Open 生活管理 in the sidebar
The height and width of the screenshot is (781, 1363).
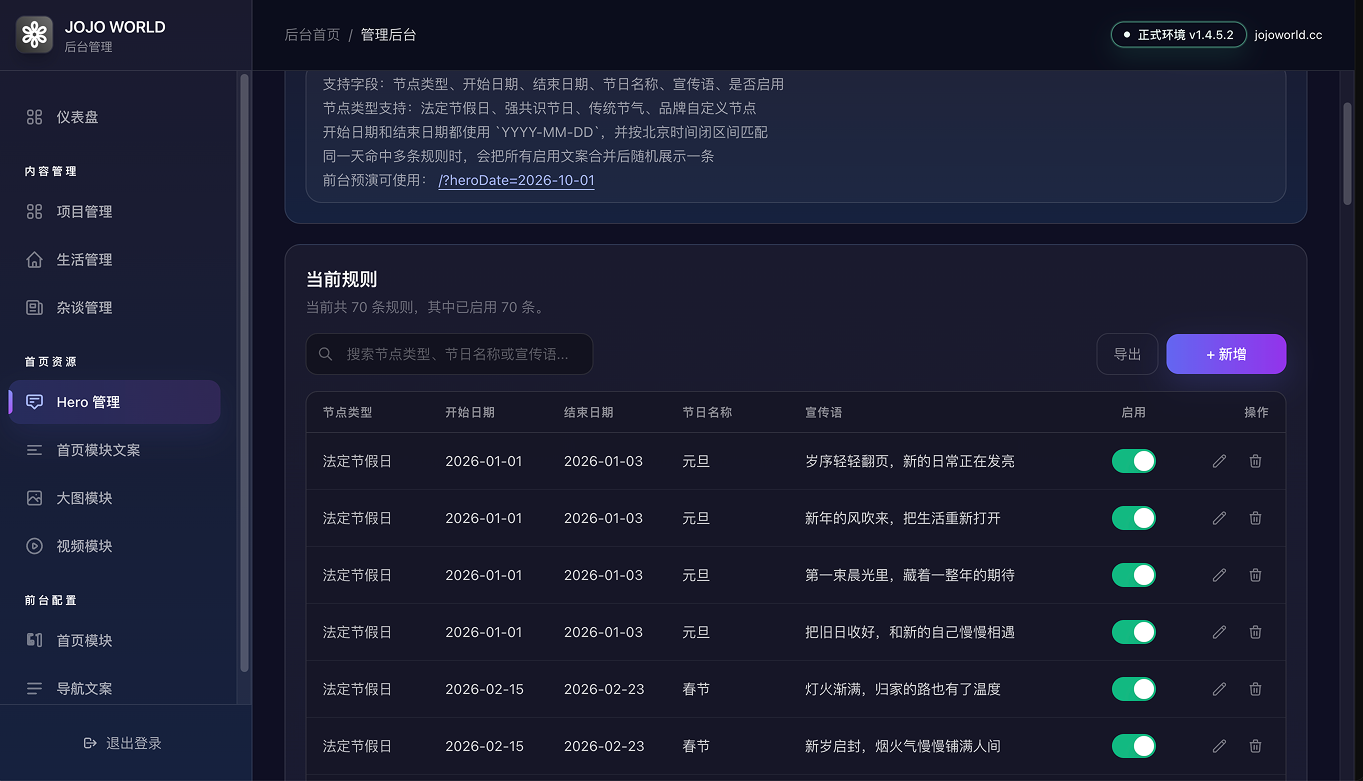pos(114,260)
